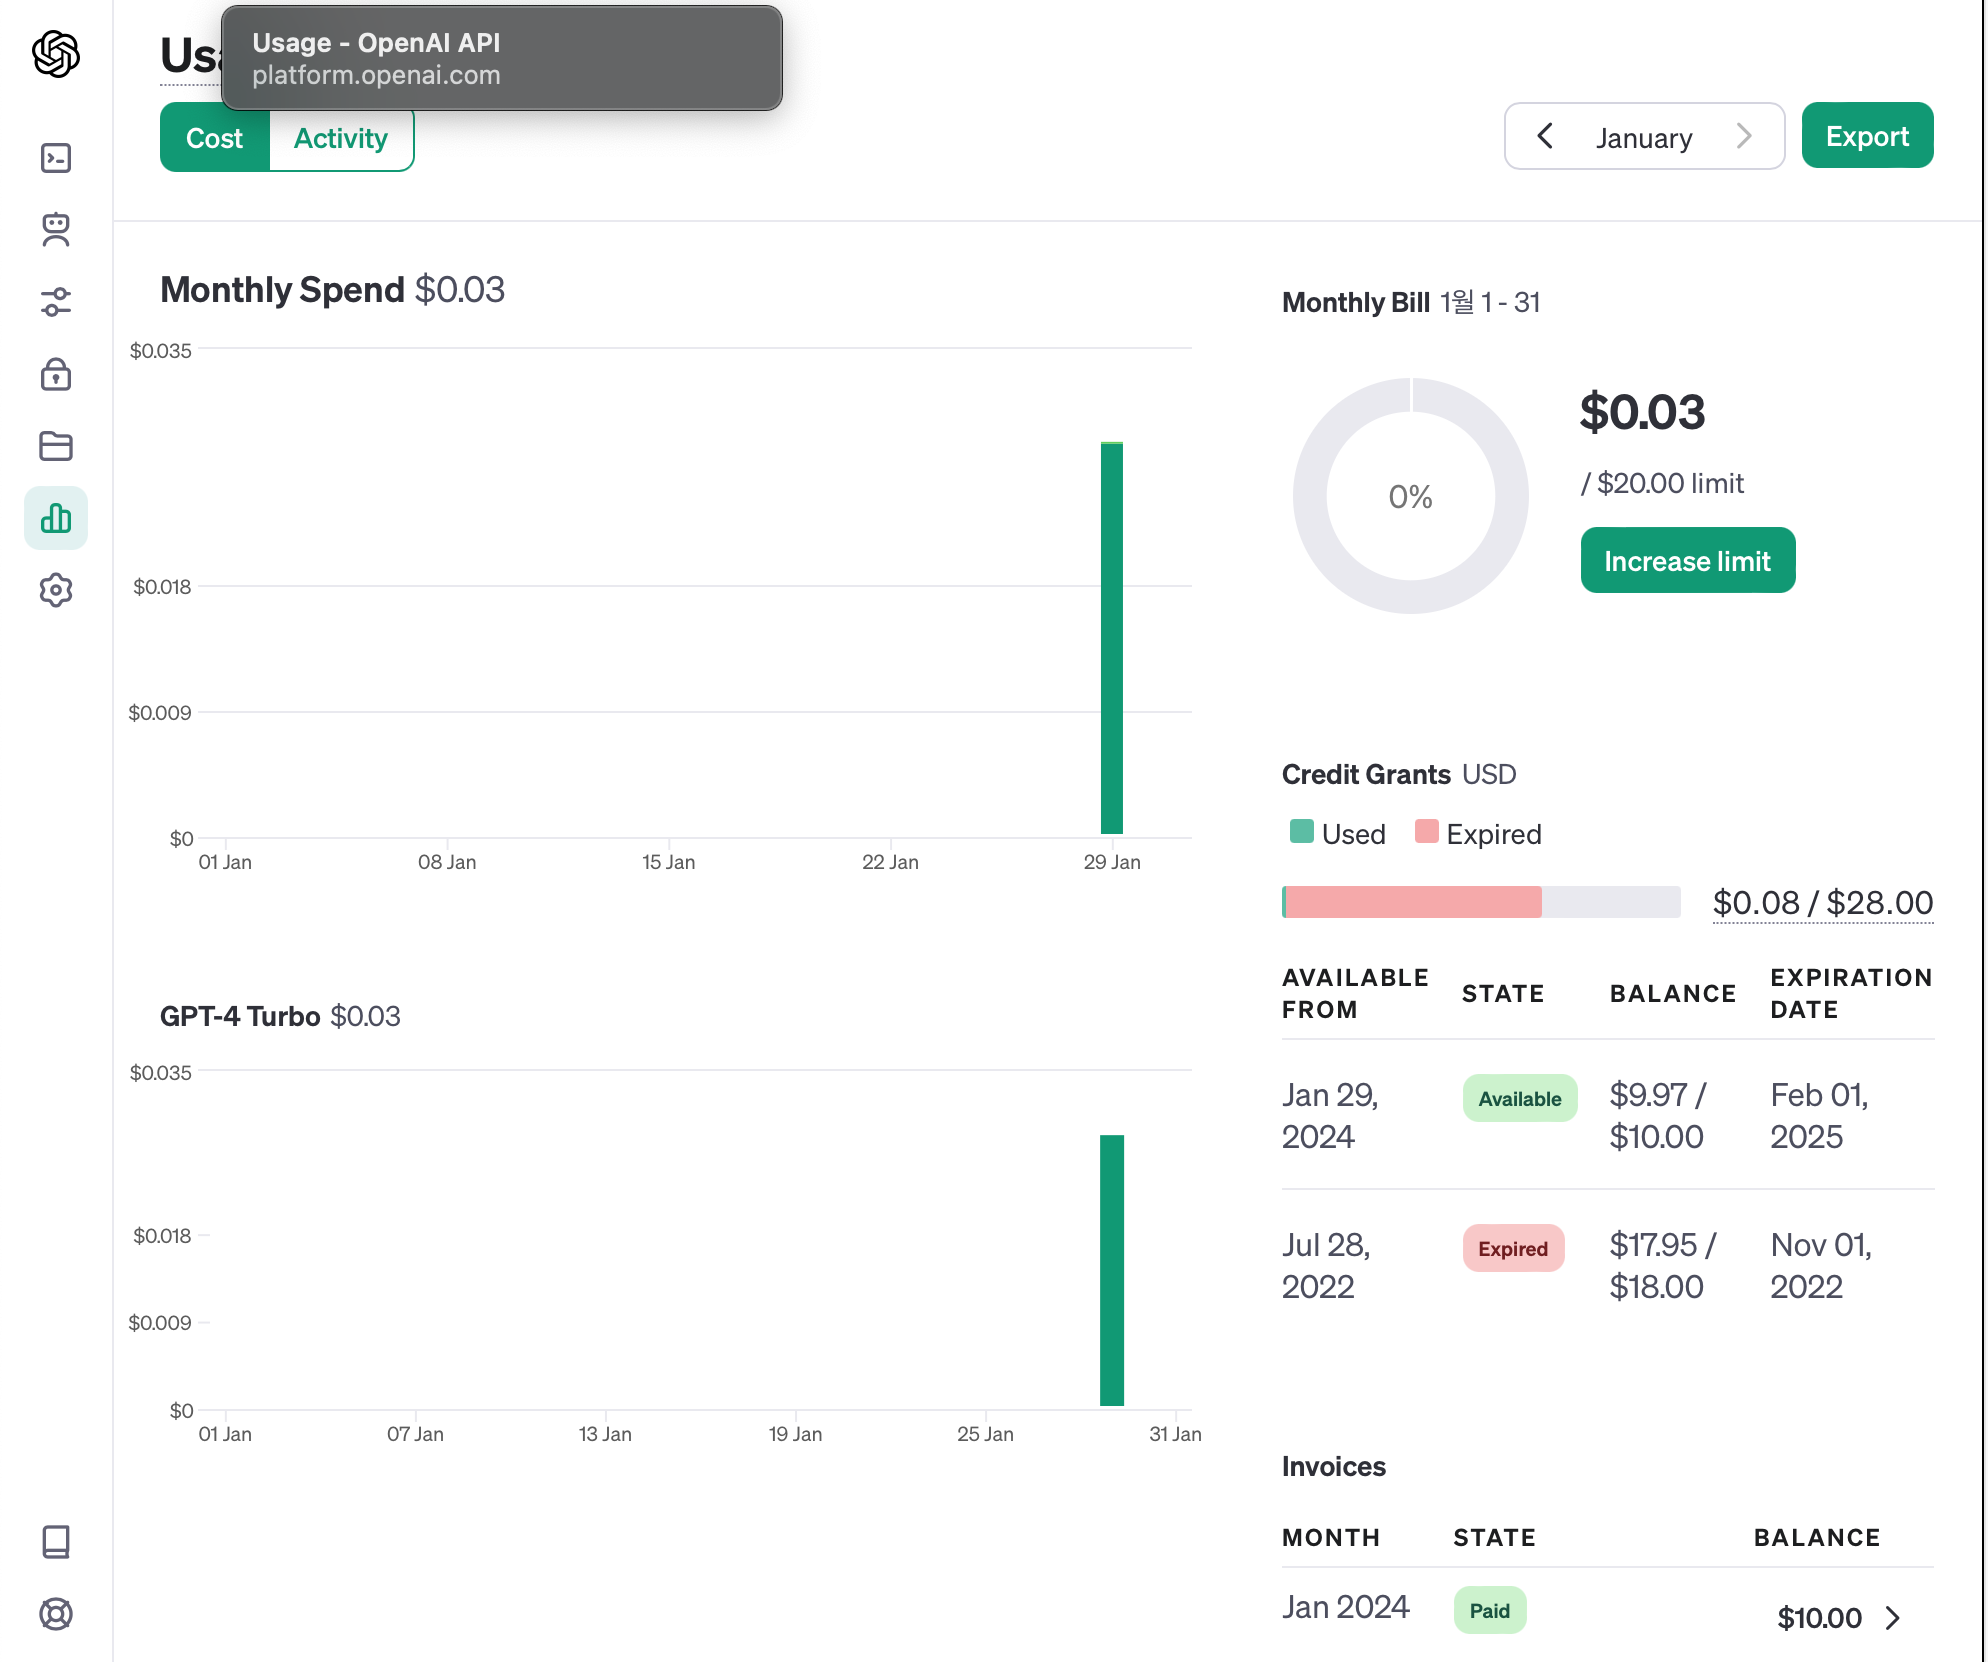Select the Cost tab
Viewport: 1988px width, 1662px height.
[214, 138]
